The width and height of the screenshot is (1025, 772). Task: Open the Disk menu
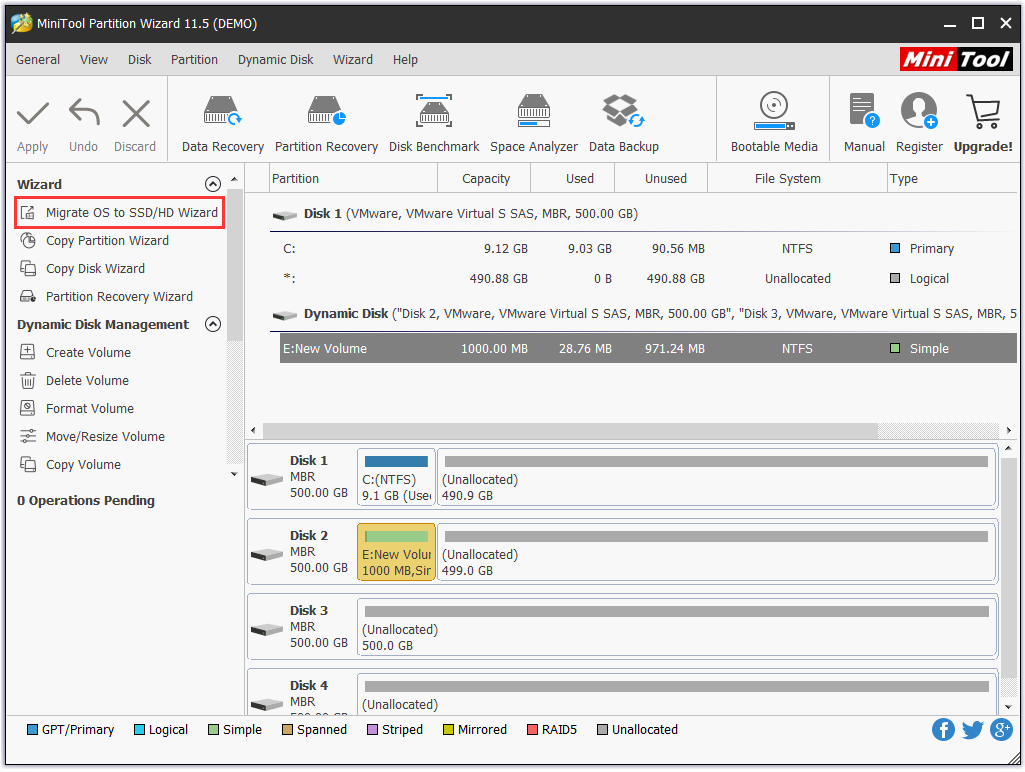139,60
